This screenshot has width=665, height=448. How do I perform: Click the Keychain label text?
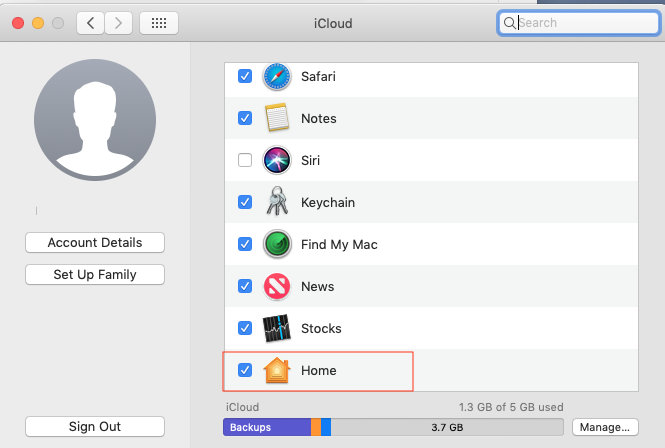(x=328, y=202)
